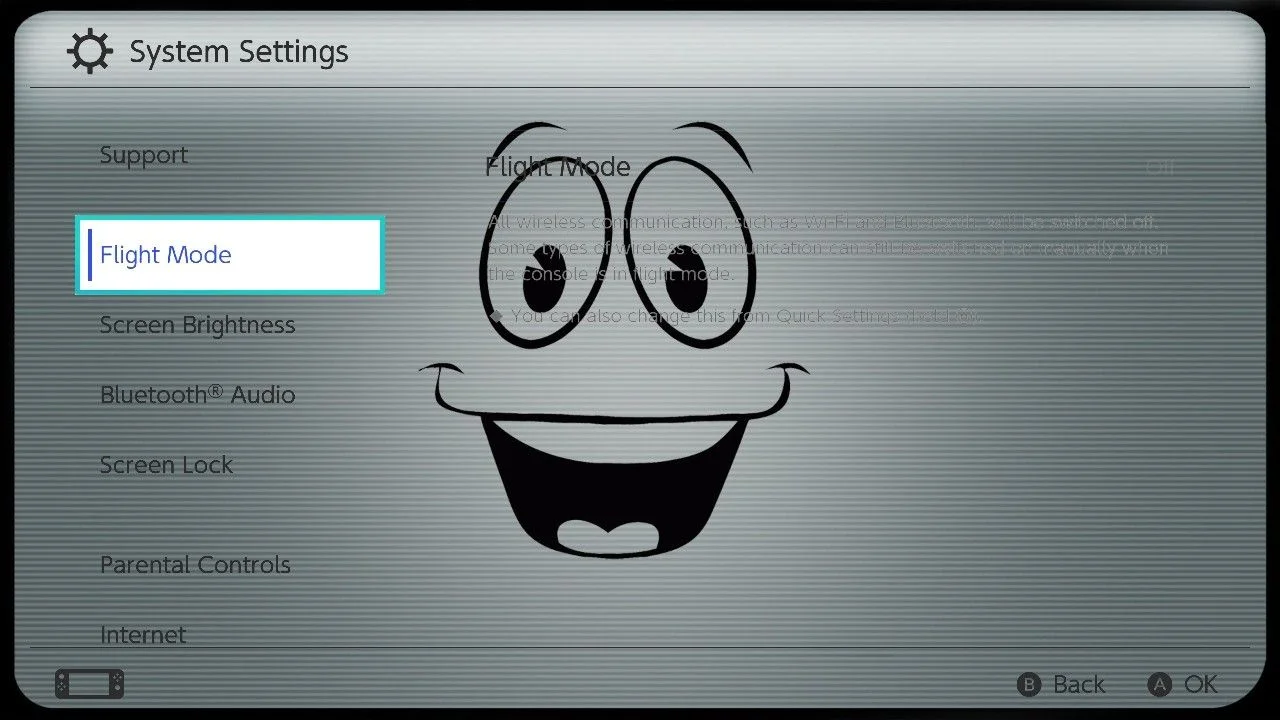Click the A button icon next to OK
1280x720 pixels.
pos(1159,685)
